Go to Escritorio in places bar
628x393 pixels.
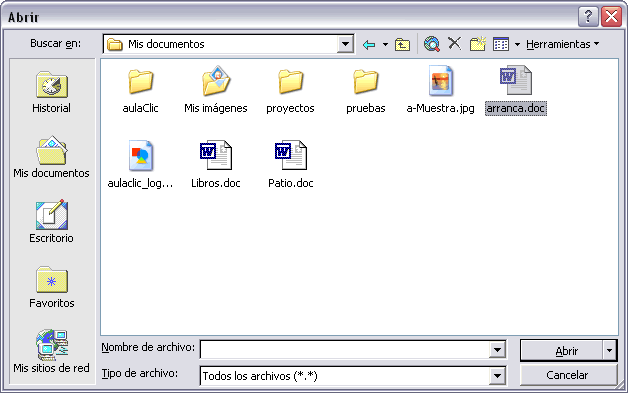coord(51,222)
